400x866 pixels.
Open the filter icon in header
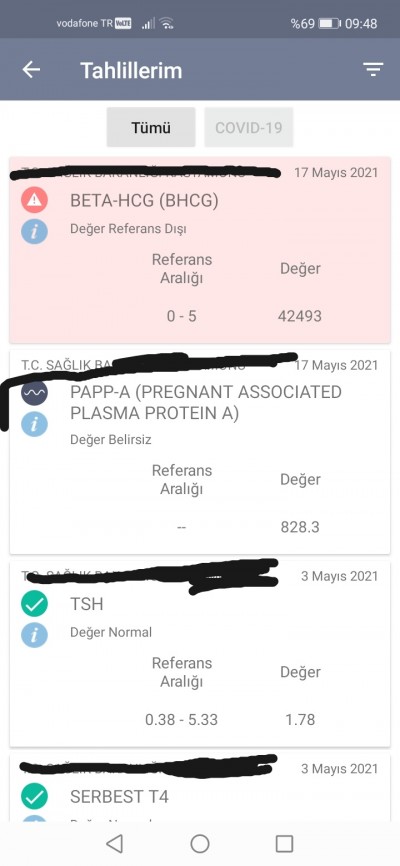click(373, 69)
